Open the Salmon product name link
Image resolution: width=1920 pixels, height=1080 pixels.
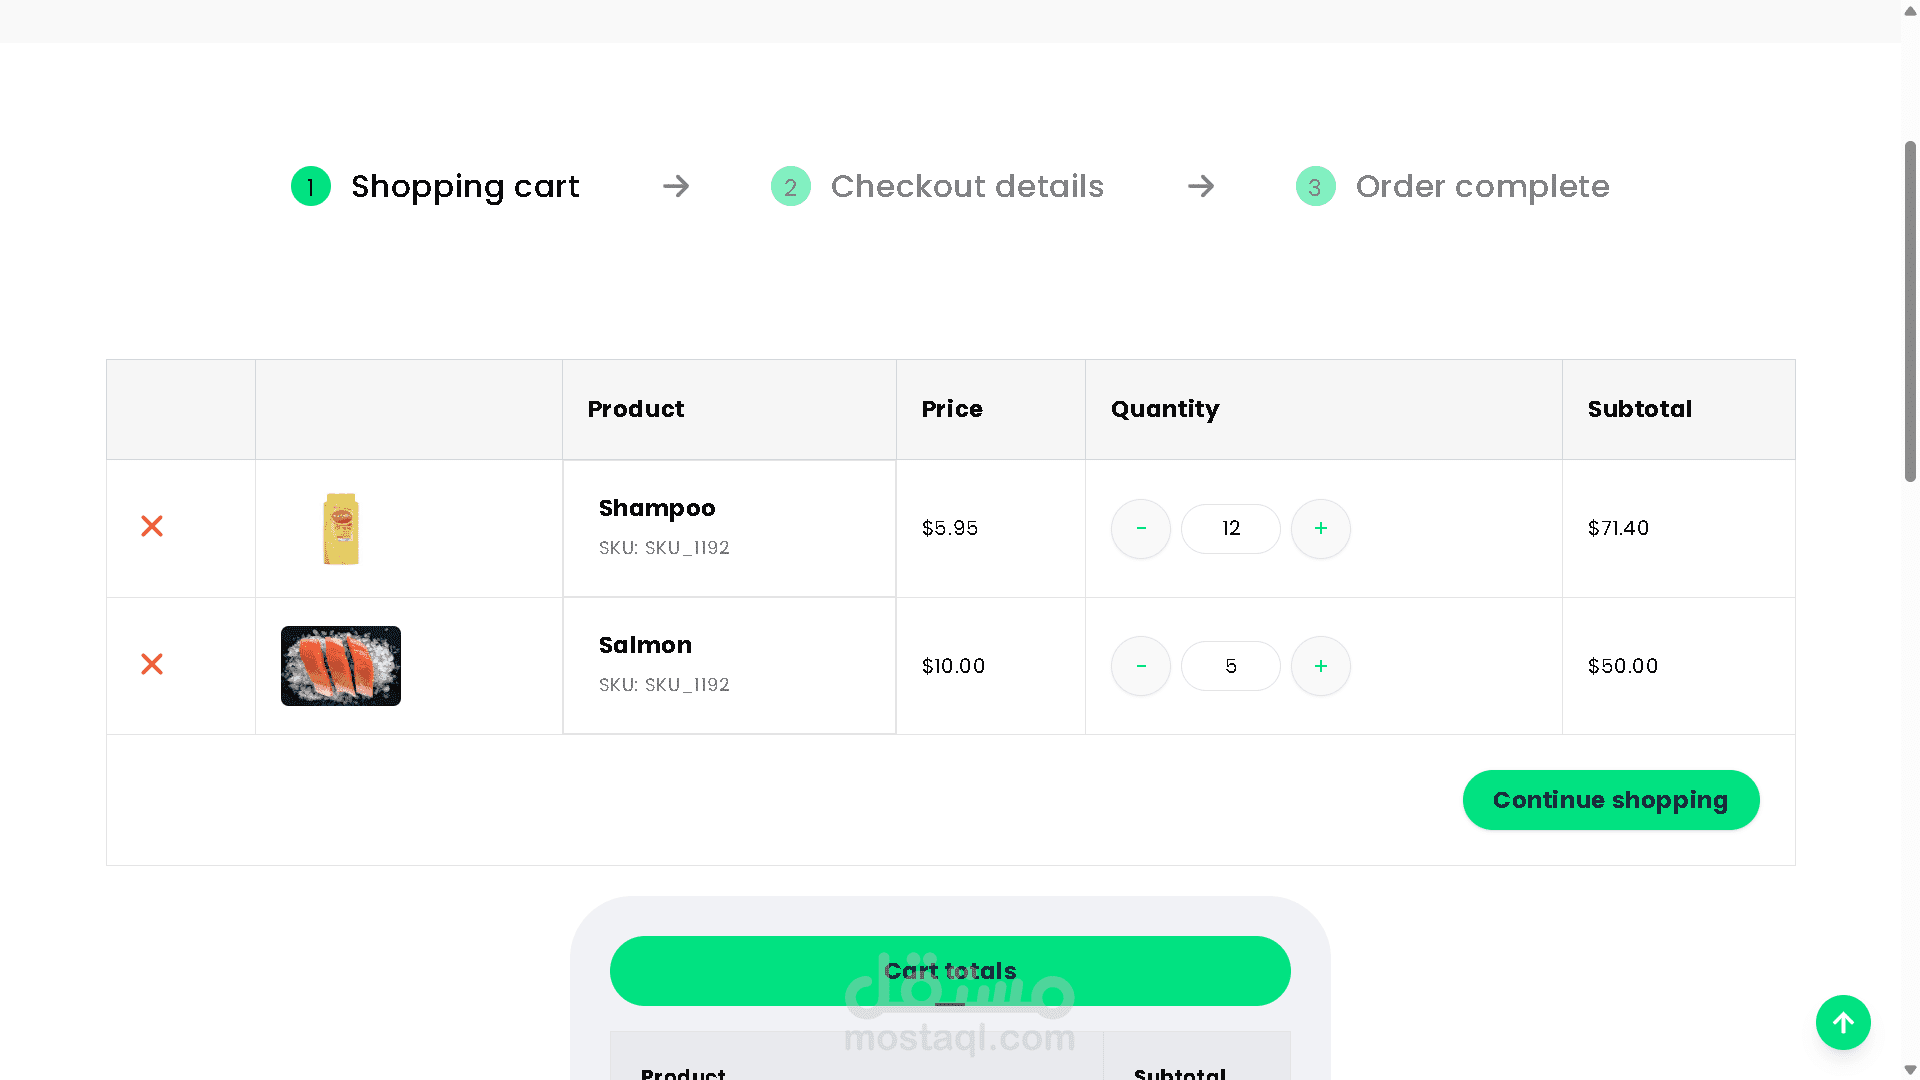coord(645,645)
